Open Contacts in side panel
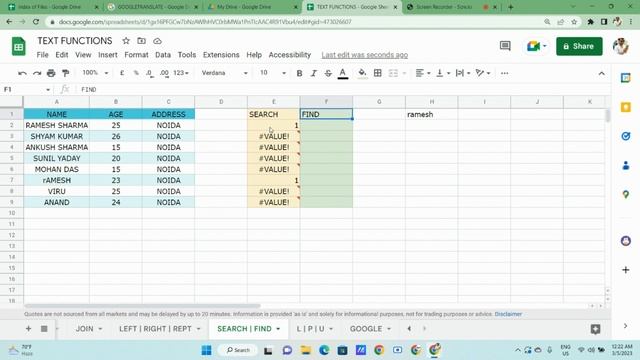 pyautogui.click(x=626, y=166)
